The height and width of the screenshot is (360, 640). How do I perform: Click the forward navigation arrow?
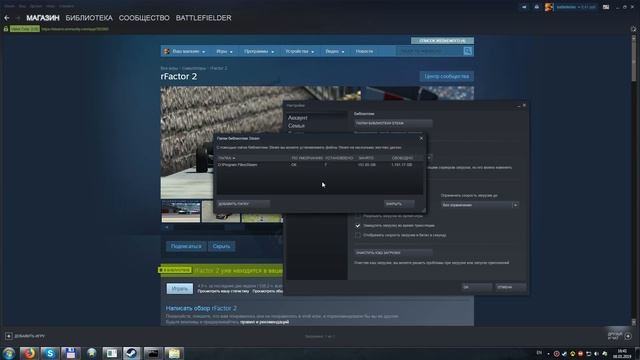tap(18, 18)
